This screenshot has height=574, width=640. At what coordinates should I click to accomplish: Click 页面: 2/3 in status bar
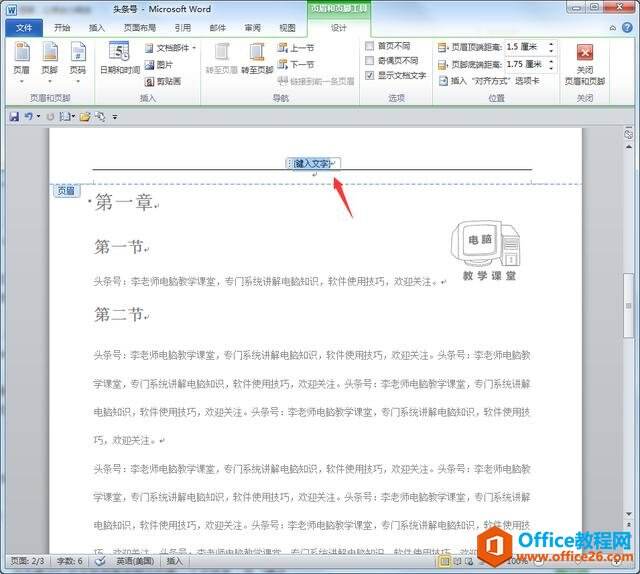point(27,561)
